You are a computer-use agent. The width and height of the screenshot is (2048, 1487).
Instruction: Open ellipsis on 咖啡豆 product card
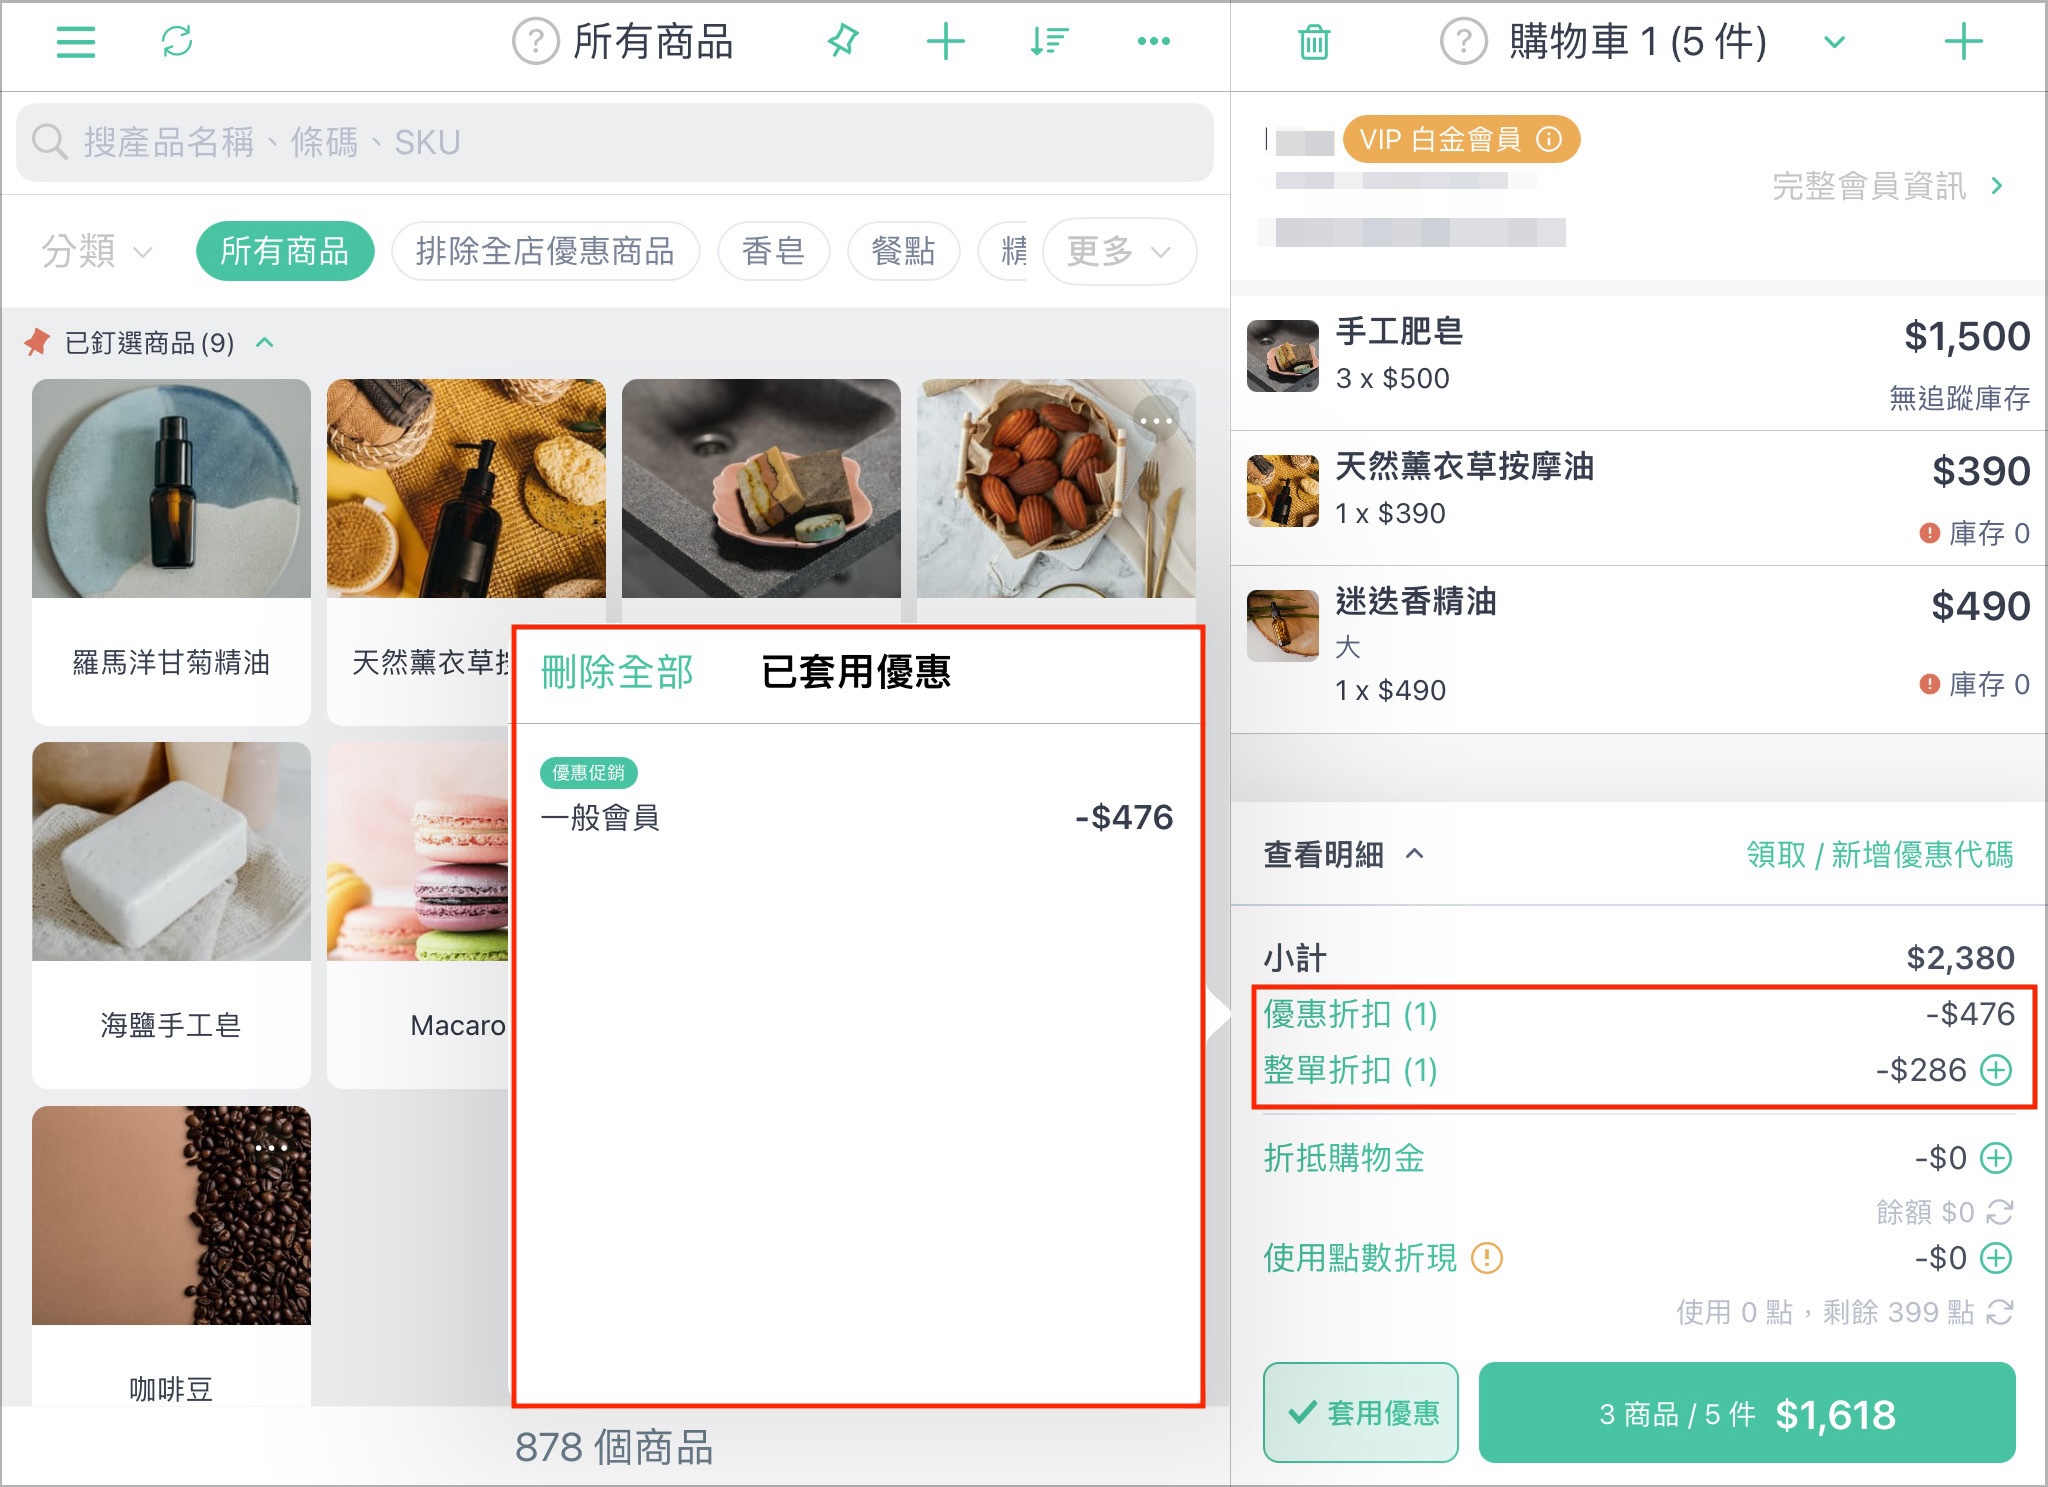271,1147
